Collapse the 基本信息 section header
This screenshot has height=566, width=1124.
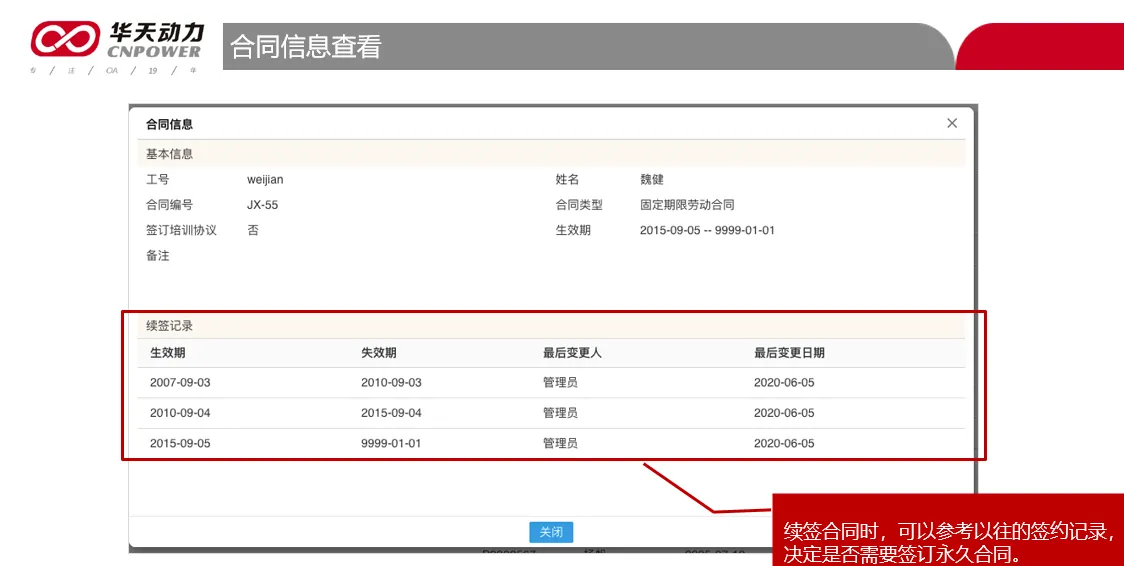coord(170,154)
